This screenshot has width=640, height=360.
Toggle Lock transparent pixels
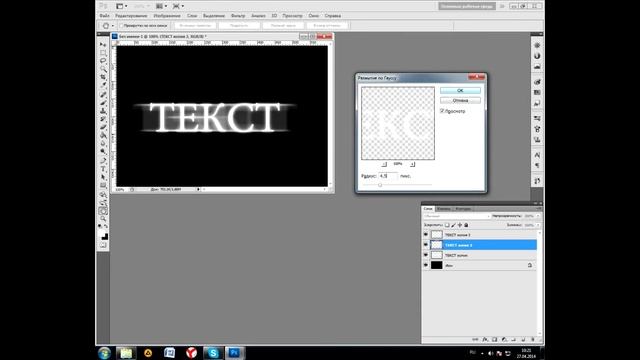point(447,225)
